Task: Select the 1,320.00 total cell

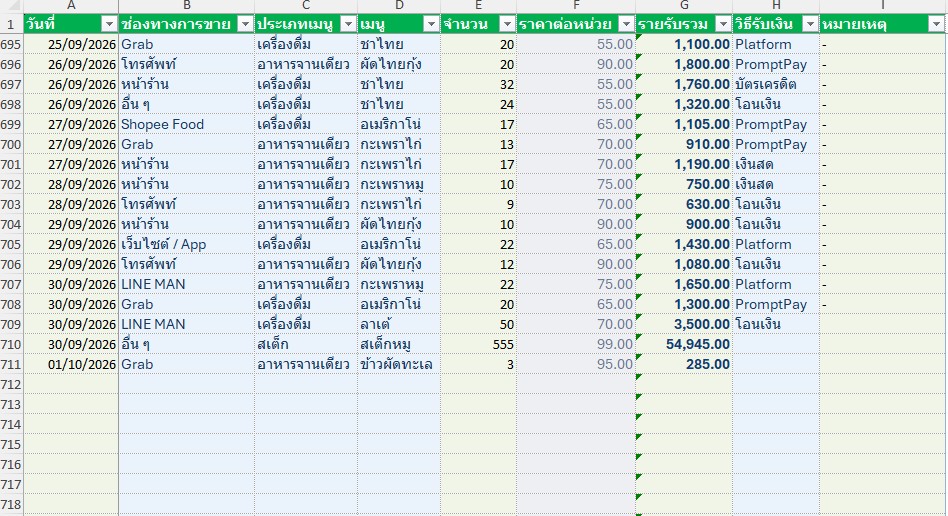Action: coord(684,104)
